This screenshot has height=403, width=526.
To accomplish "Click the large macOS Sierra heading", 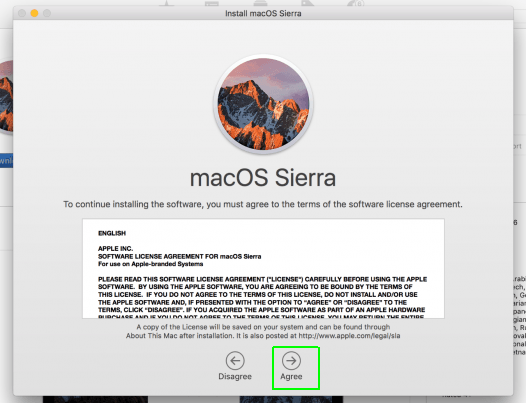I will pyautogui.click(x=263, y=178).
